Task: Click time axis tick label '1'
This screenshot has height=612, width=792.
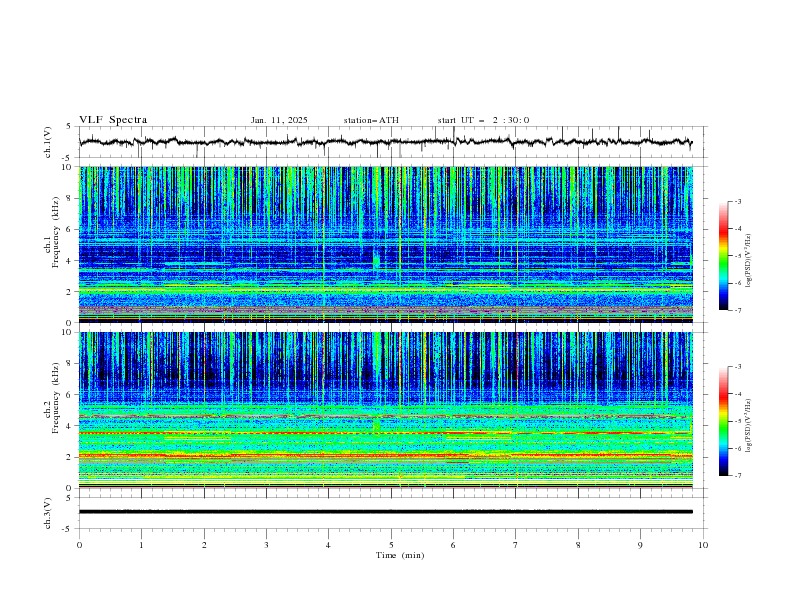Action: [x=141, y=545]
